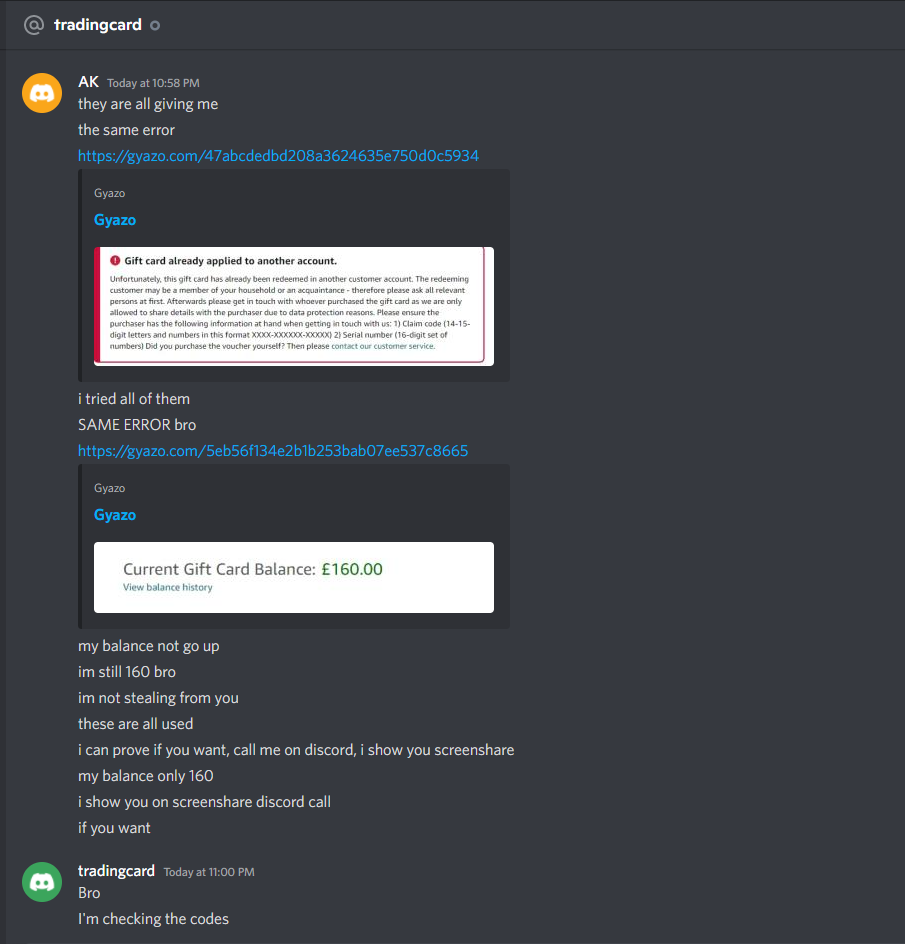The width and height of the screenshot is (905, 944).
Task: Open the second gyazo.com link ending 8665
Action: (273, 451)
